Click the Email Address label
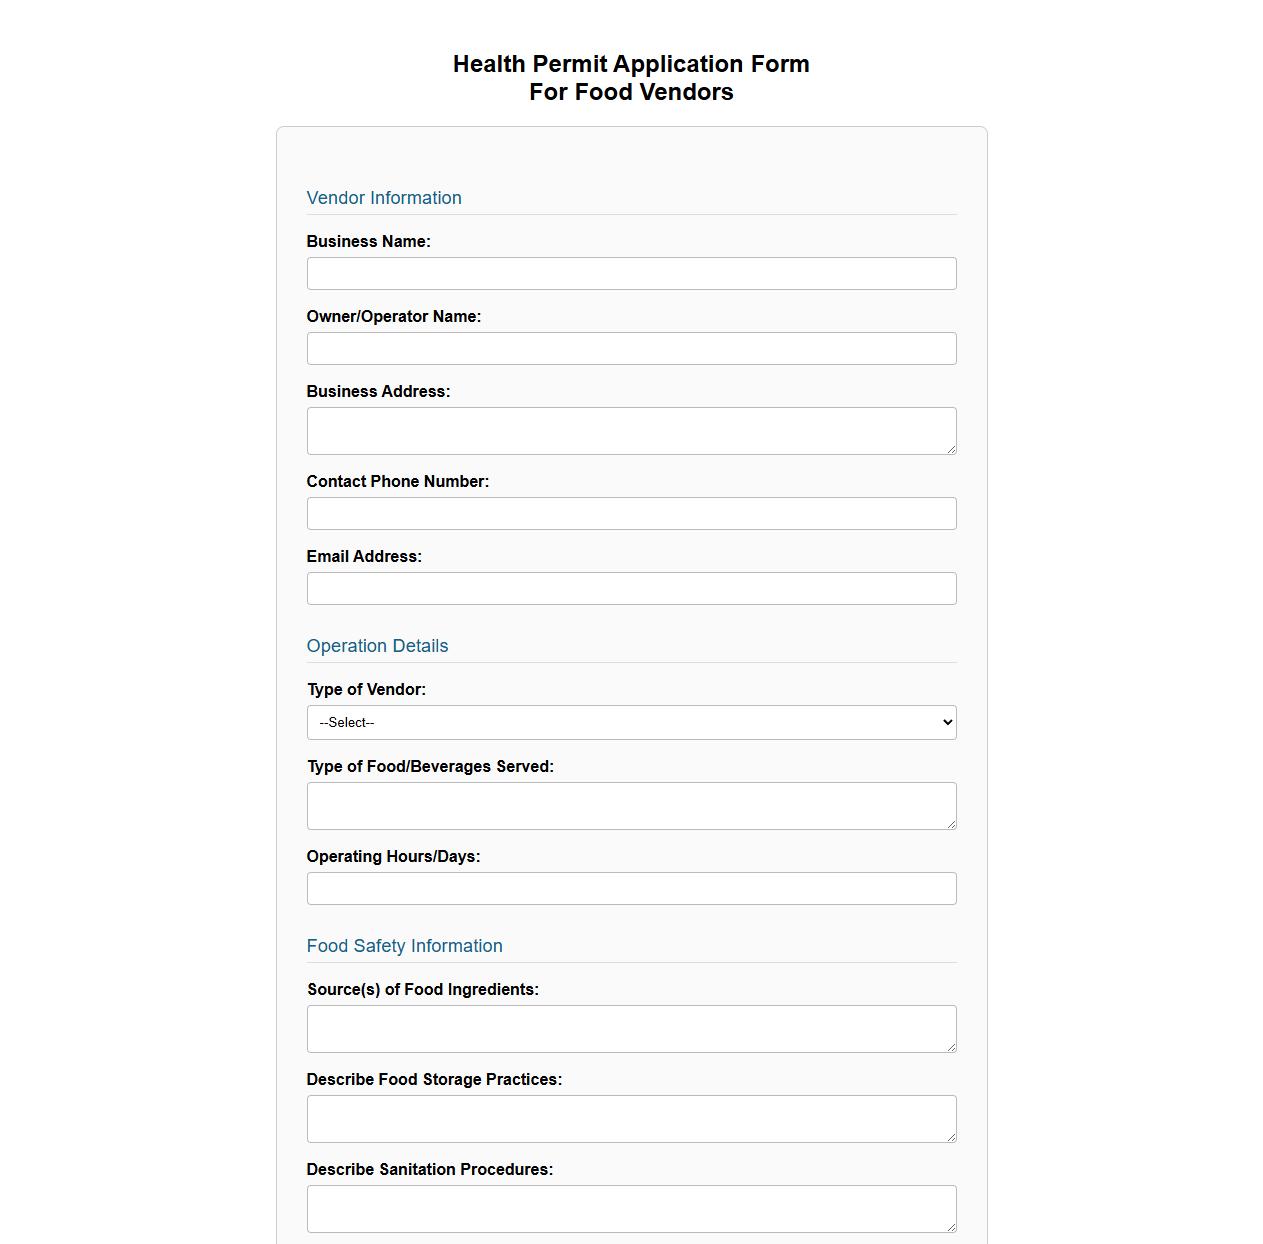 point(364,556)
